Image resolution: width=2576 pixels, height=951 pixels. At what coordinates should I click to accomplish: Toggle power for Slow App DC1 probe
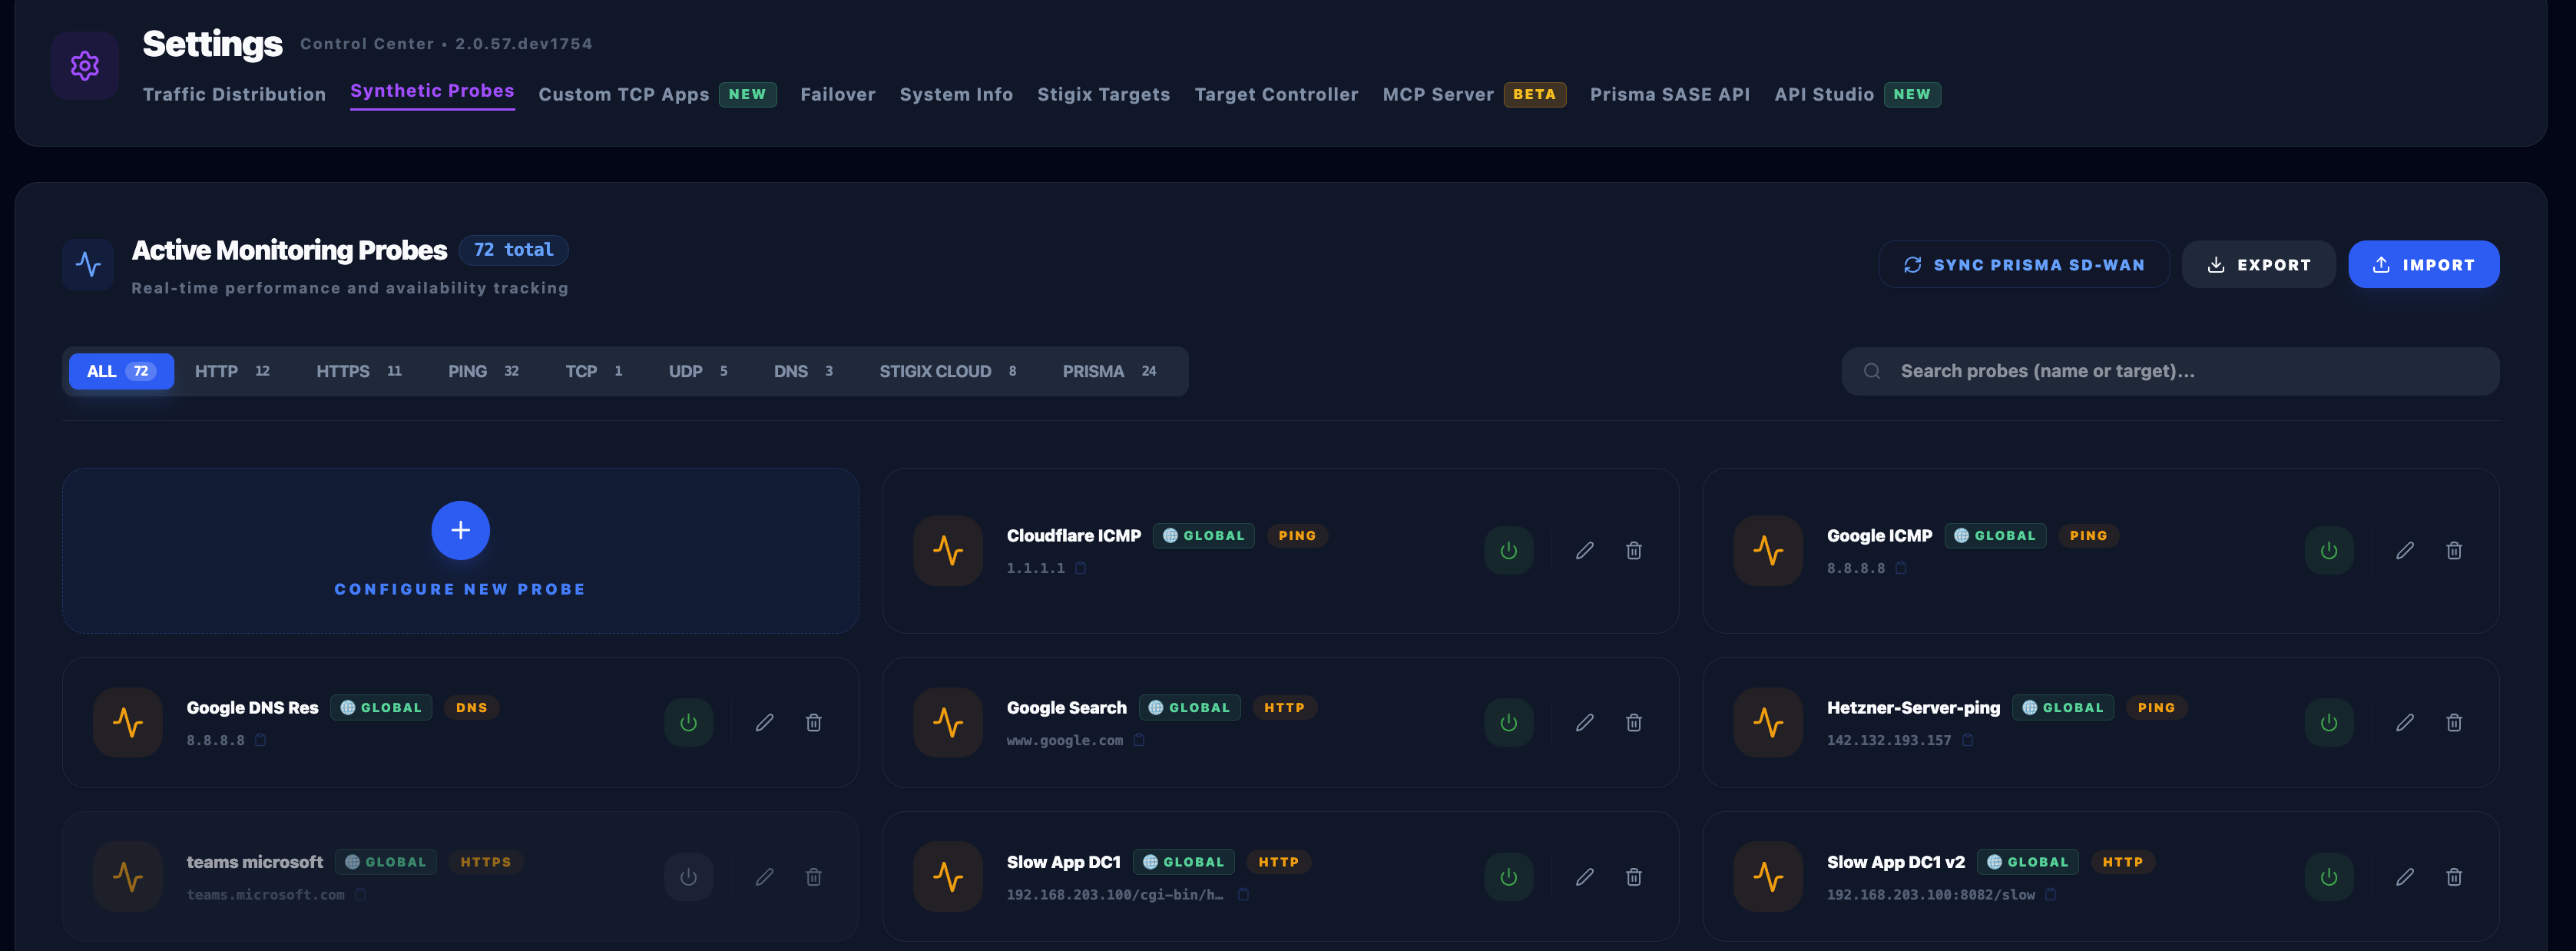pyautogui.click(x=1508, y=877)
